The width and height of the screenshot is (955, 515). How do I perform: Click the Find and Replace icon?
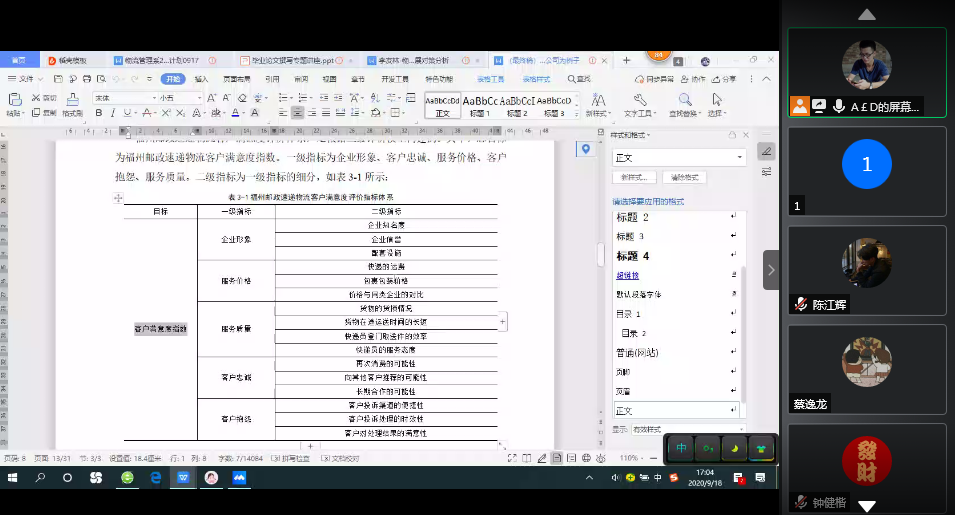(x=686, y=100)
